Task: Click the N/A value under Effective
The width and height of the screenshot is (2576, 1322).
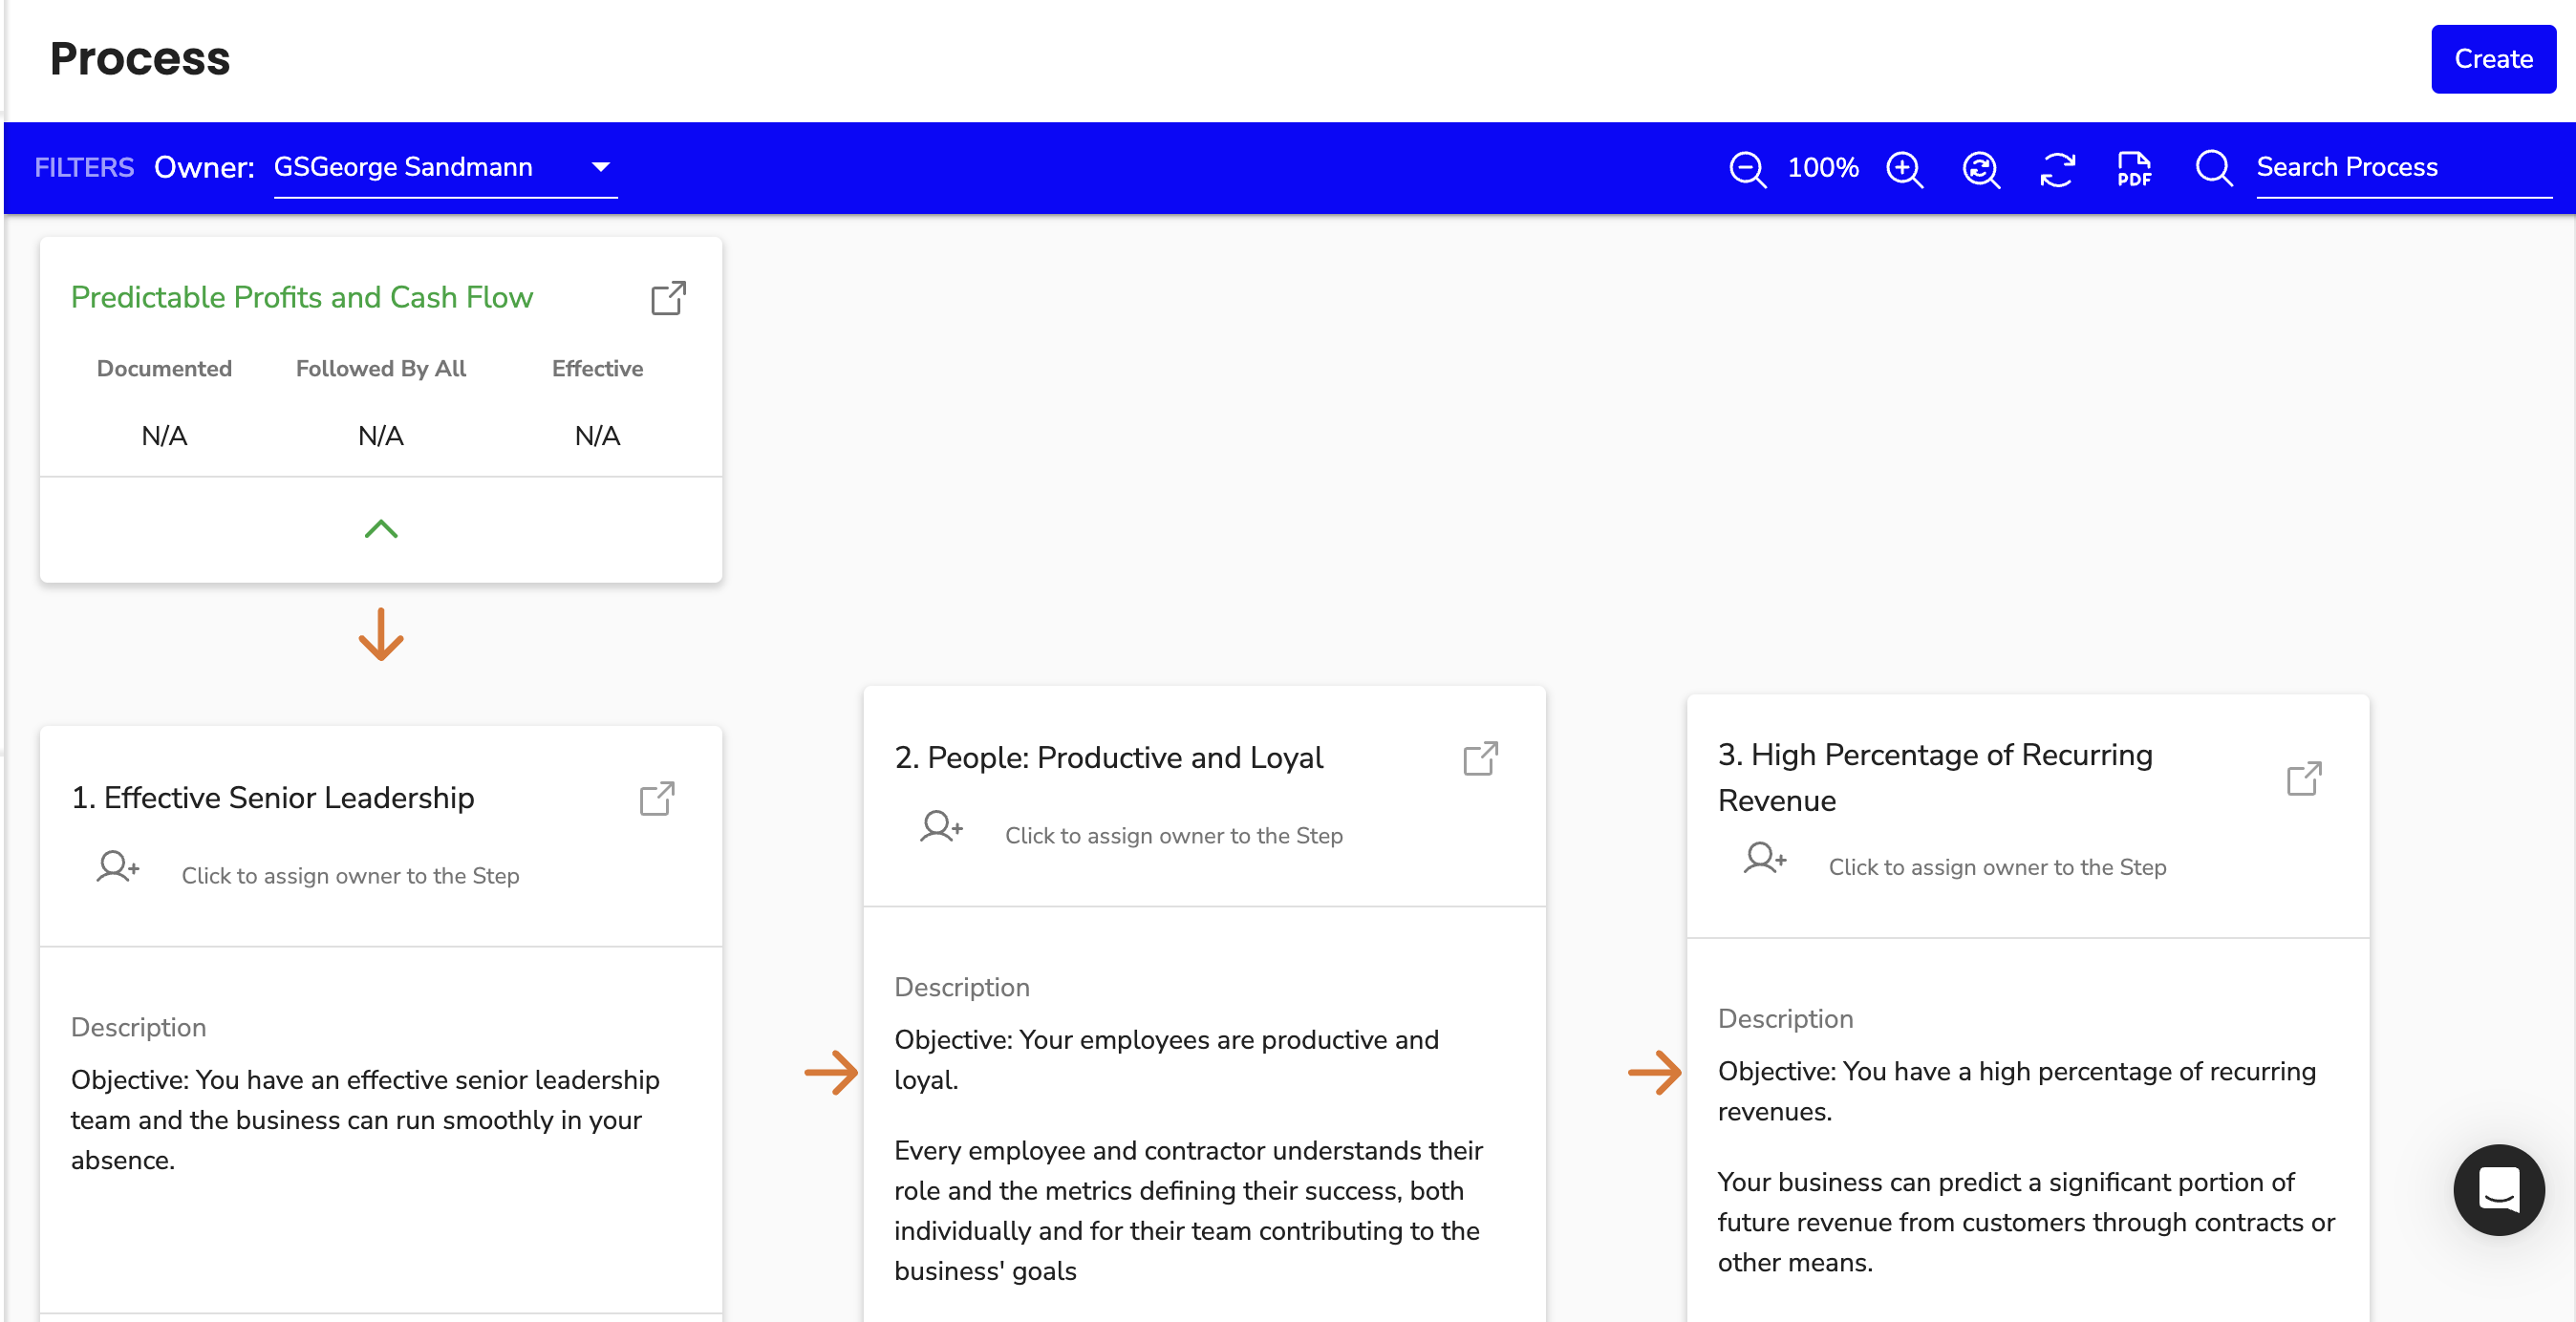Action: [x=597, y=435]
